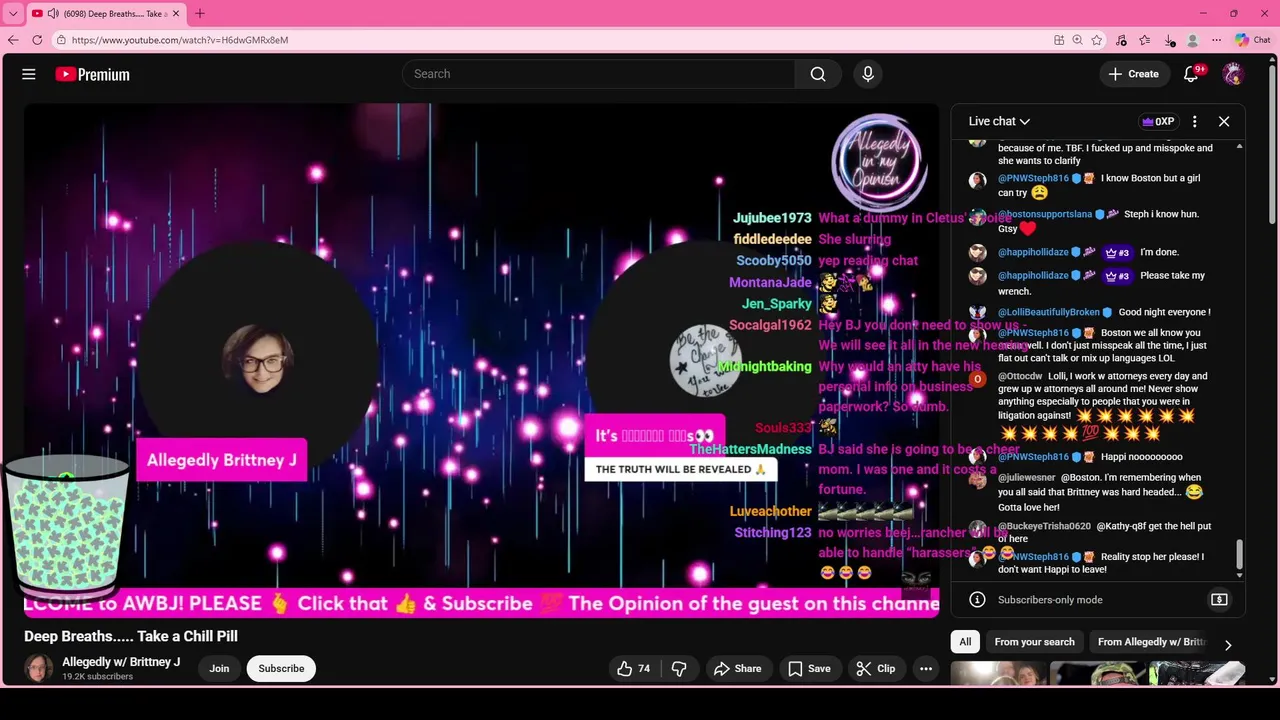Open Allegedly w/ Brittney J channel name
1280x720 pixels.
pyautogui.click(x=121, y=662)
